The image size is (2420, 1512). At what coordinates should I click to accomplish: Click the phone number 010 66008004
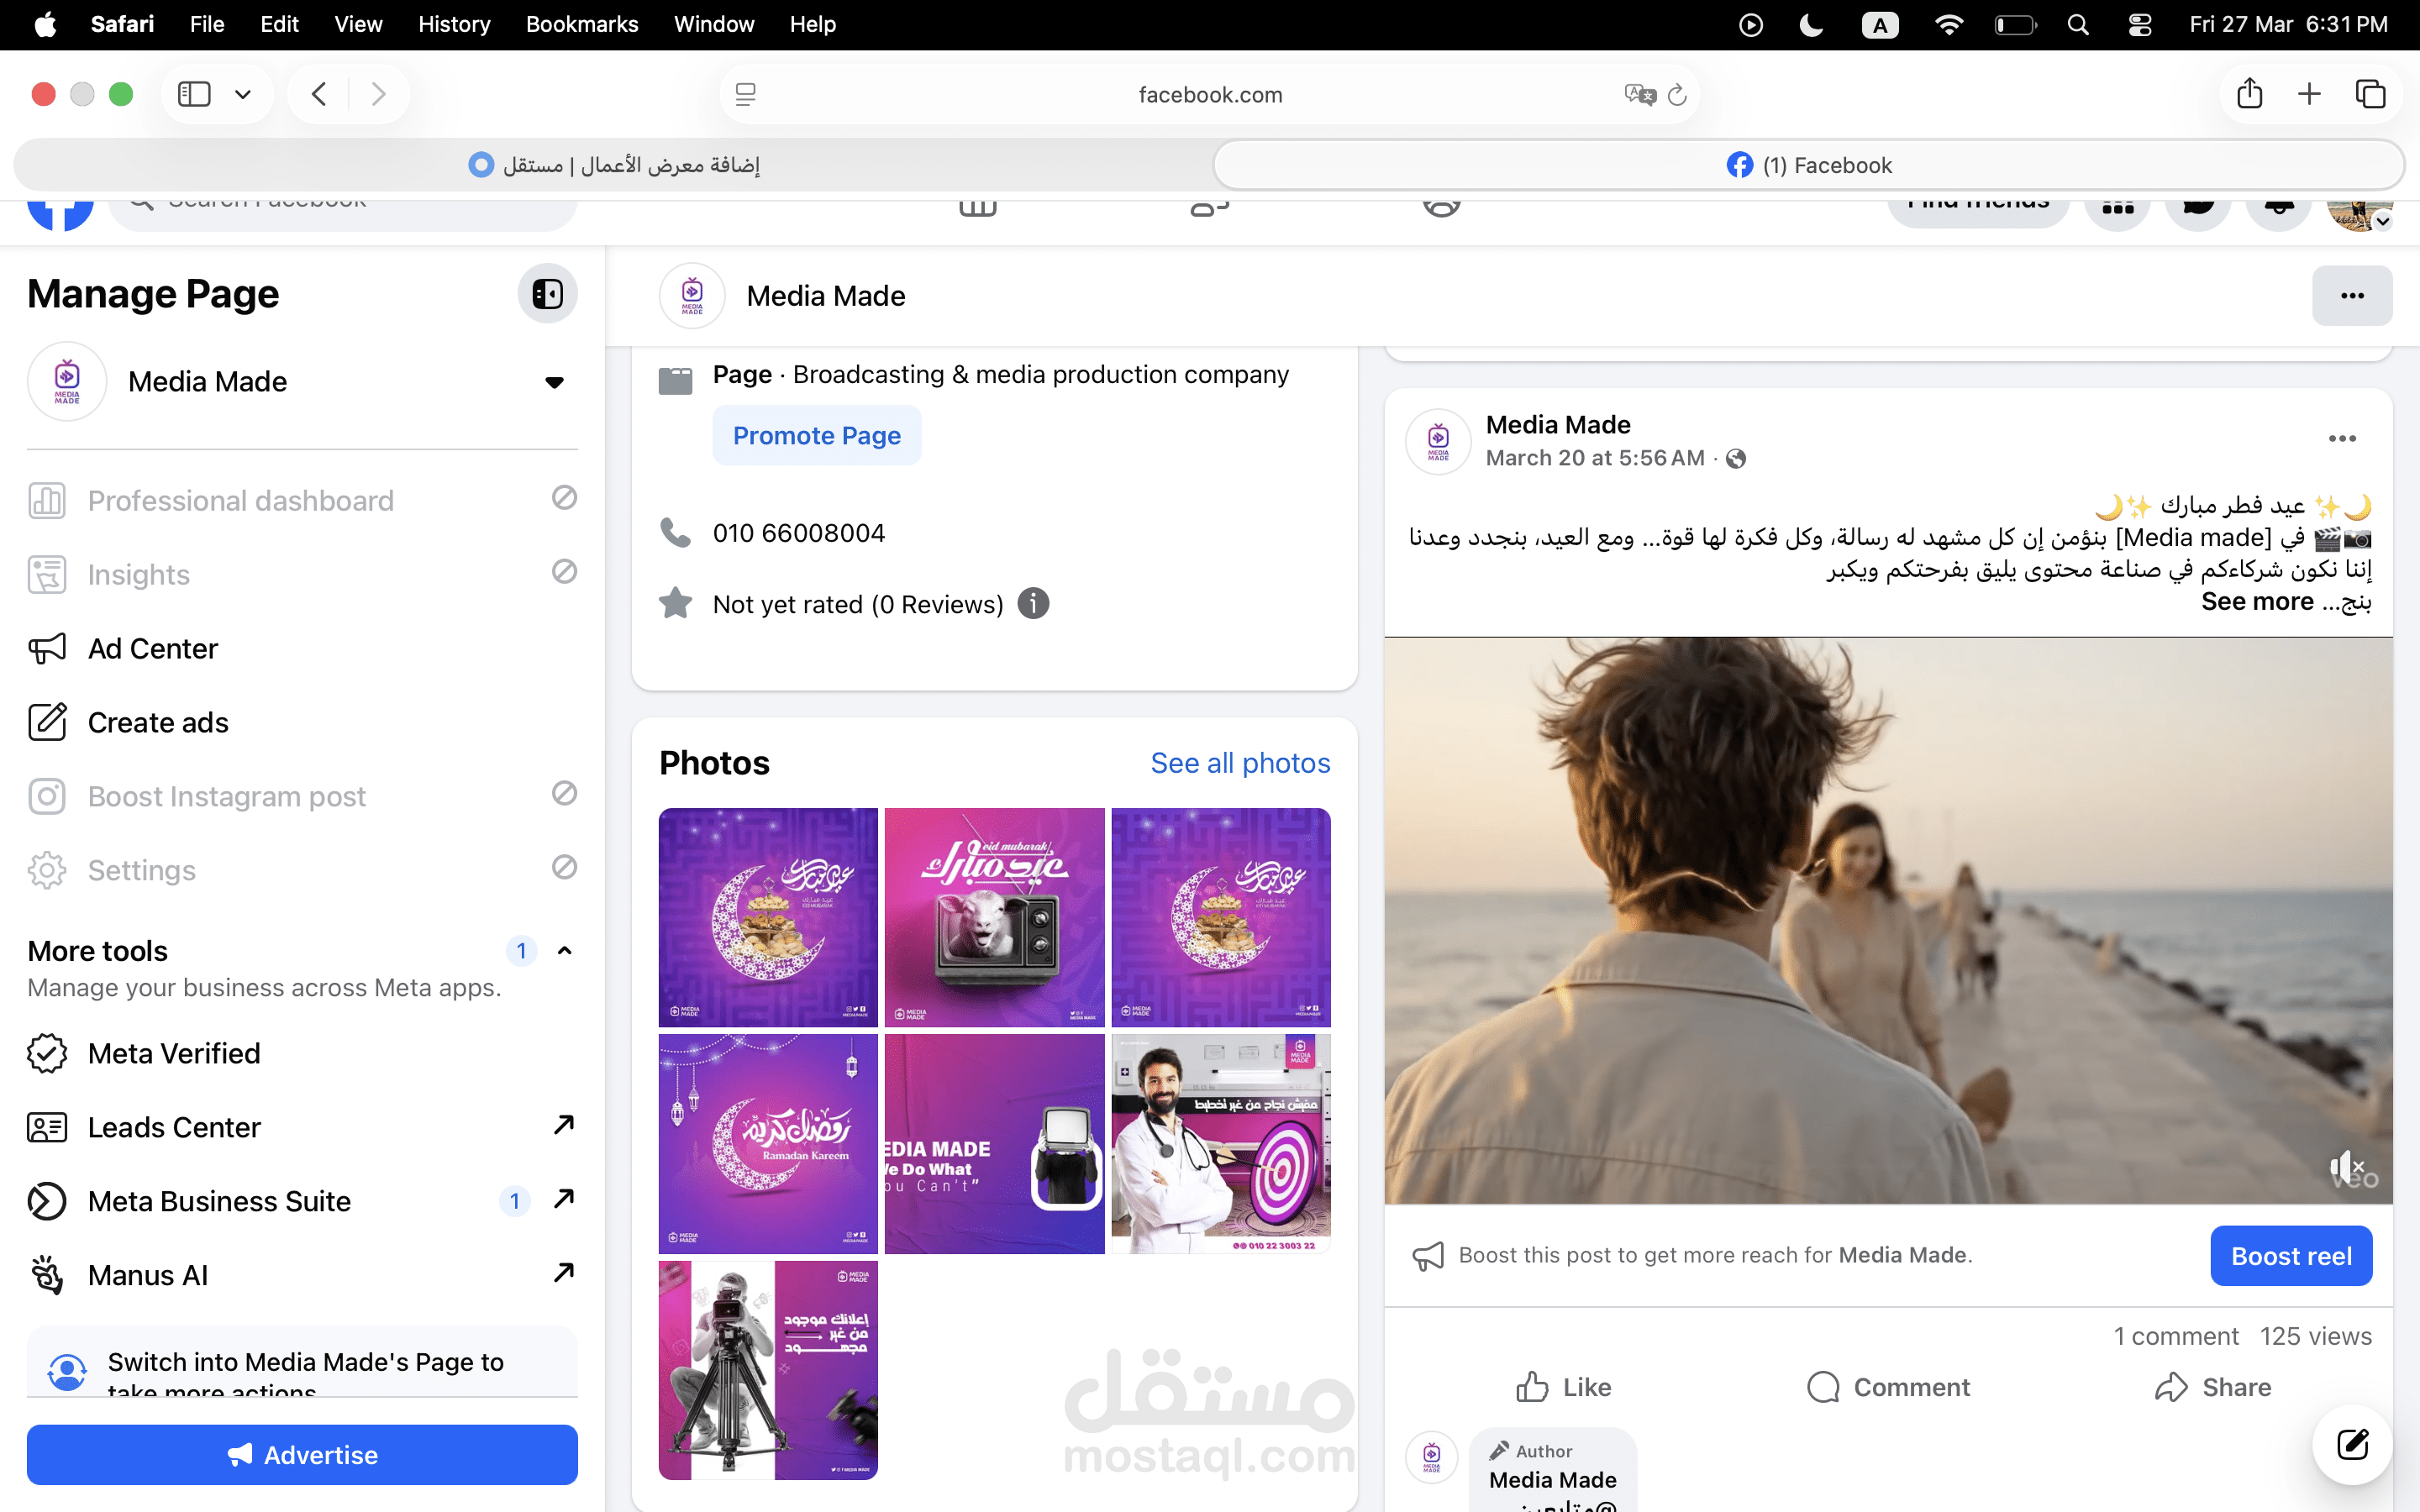[x=798, y=534]
